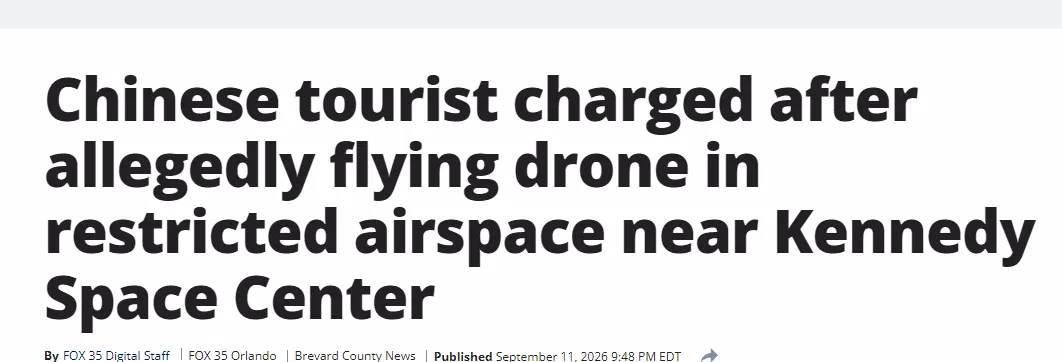Click "Chinese tourist" in the headline
This screenshot has width=1062, height=362.
(x=271, y=100)
